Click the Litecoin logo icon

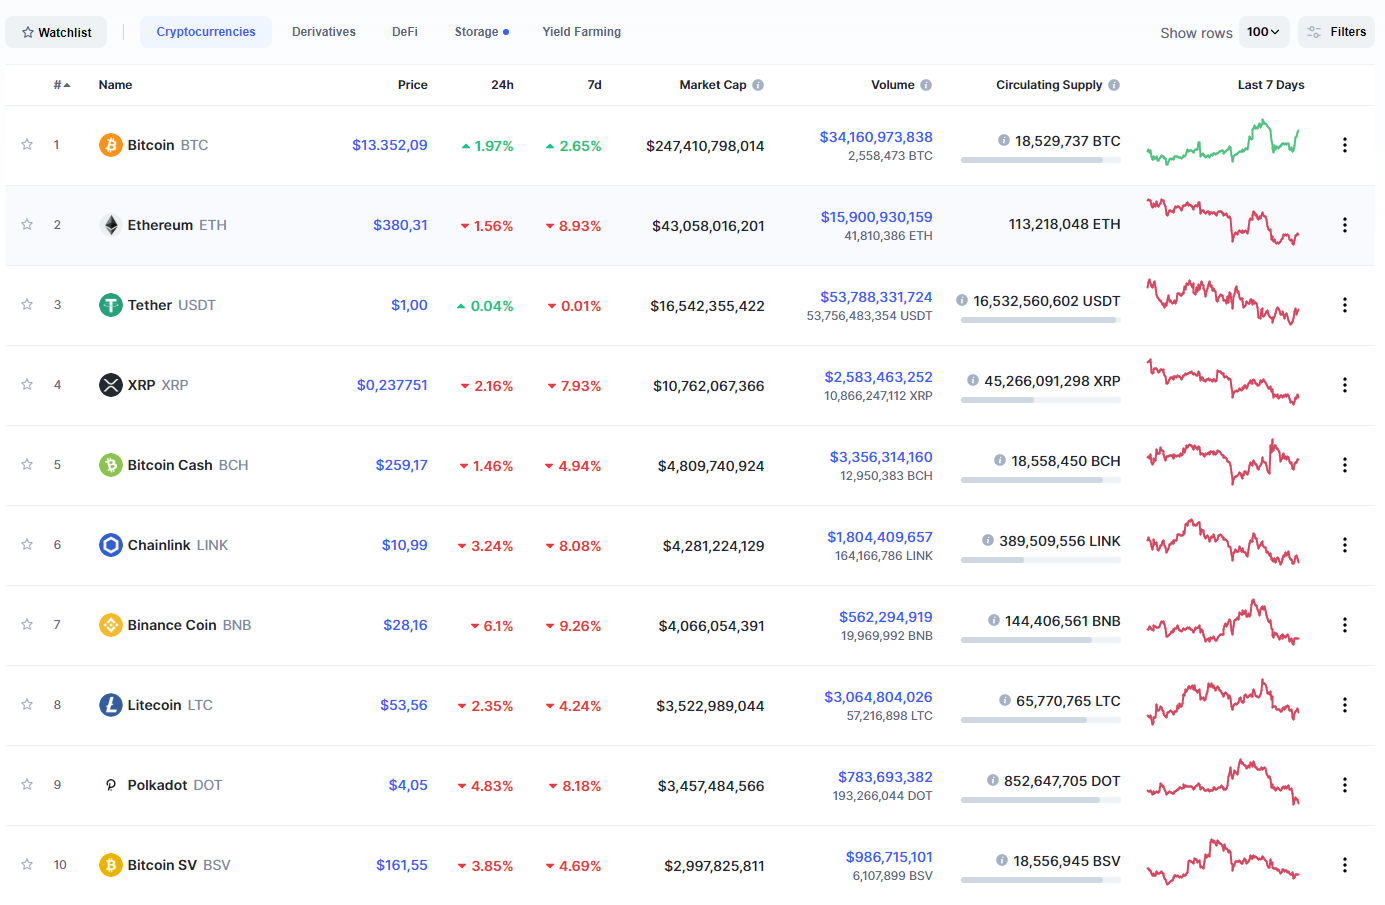(x=111, y=705)
